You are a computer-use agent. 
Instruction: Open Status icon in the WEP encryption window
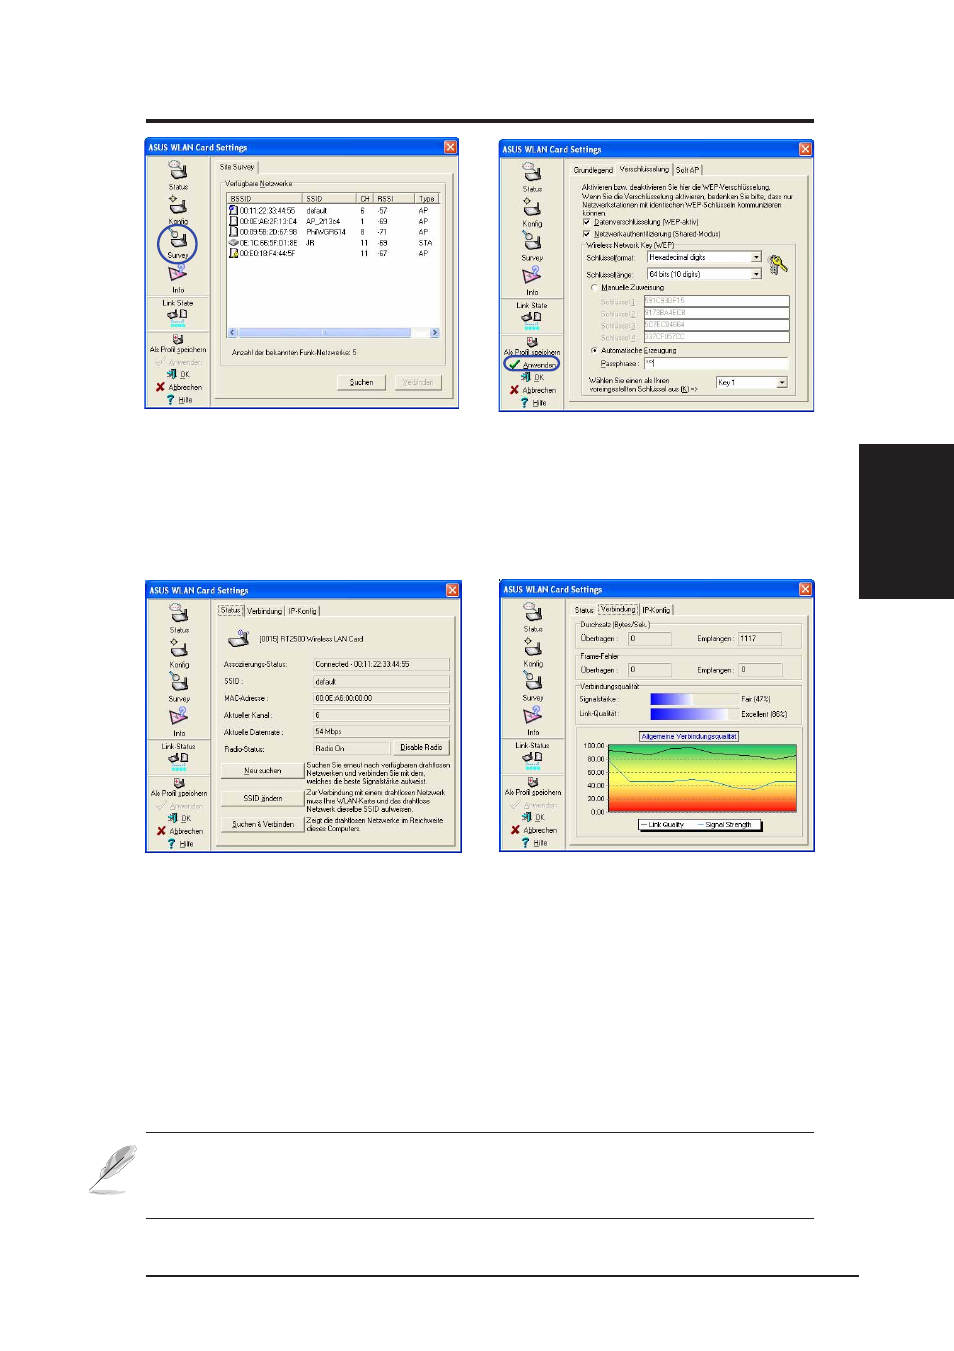[532, 173]
